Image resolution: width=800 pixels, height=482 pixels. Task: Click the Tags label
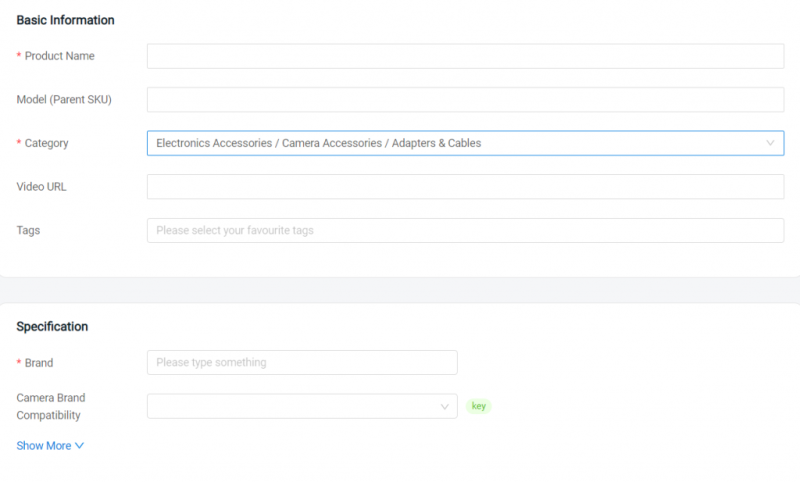[28, 231]
